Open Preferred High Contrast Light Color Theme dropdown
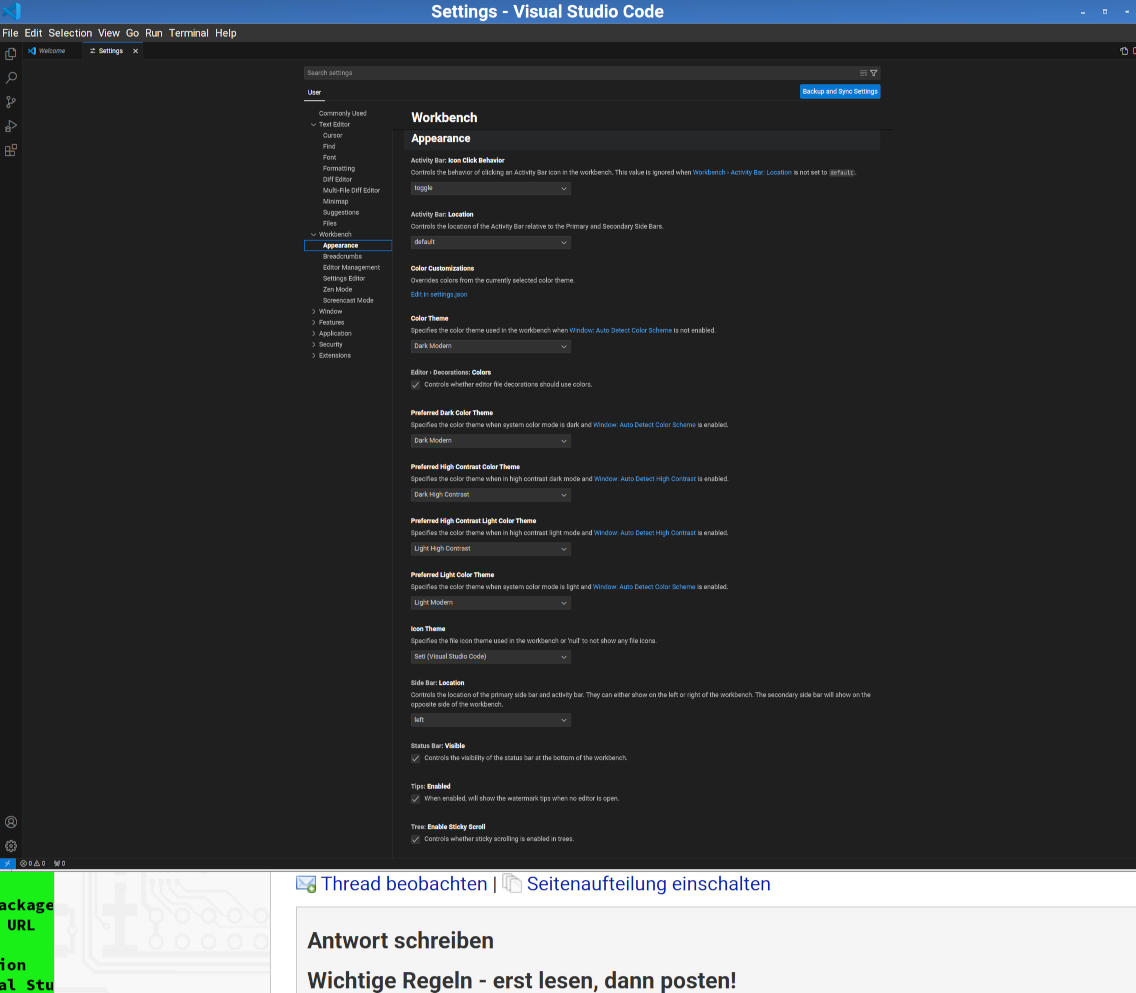This screenshot has width=1136, height=993. [x=490, y=549]
